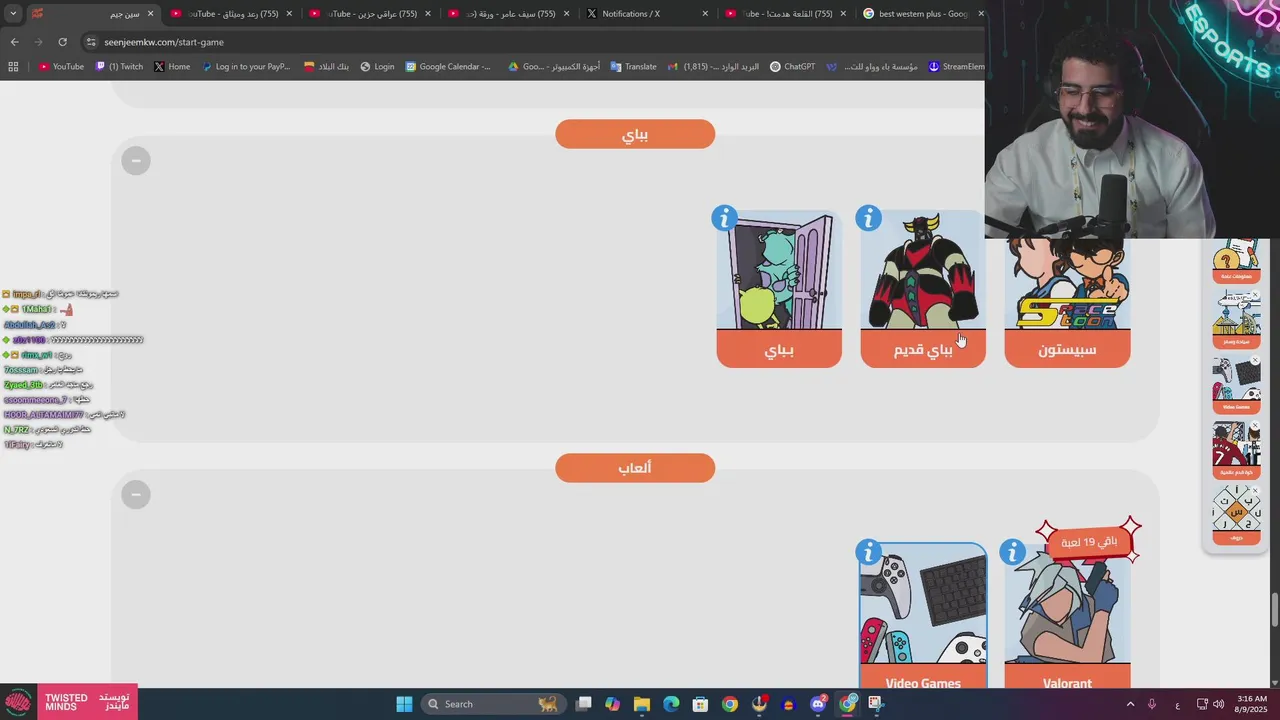Go back in browser history
The height and width of the screenshot is (720, 1280).
14,42
